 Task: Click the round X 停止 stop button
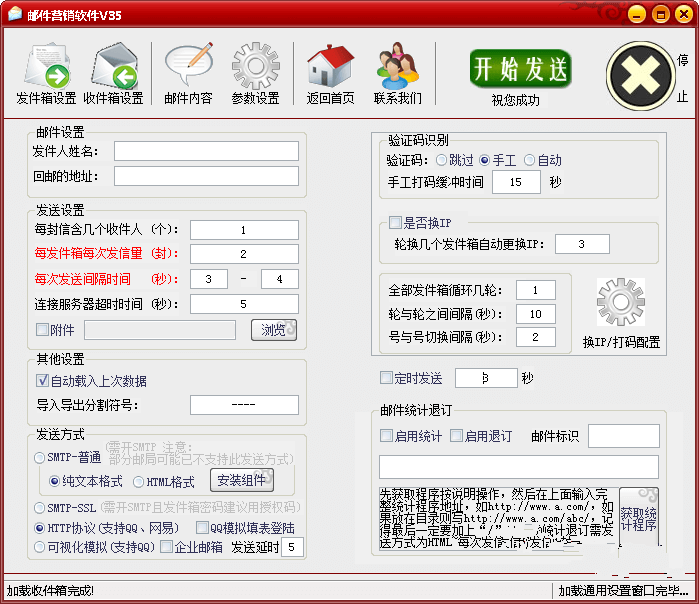pos(641,76)
